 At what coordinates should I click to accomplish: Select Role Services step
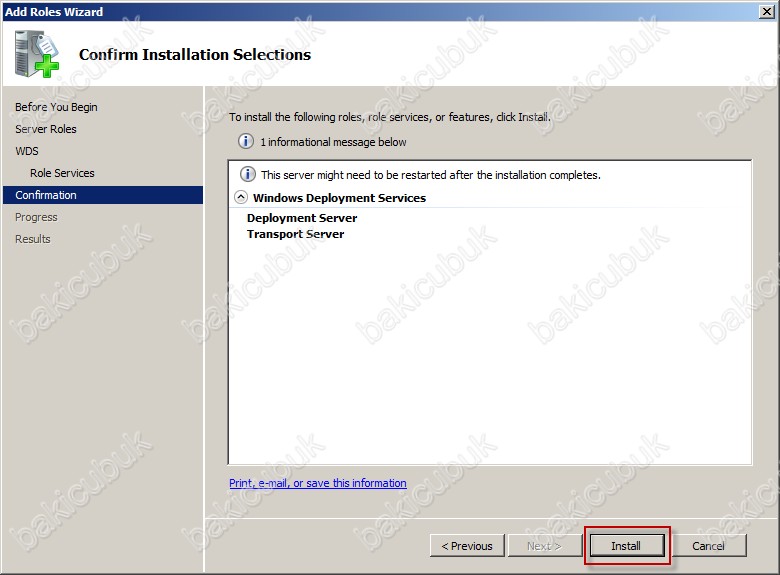click(62, 173)
